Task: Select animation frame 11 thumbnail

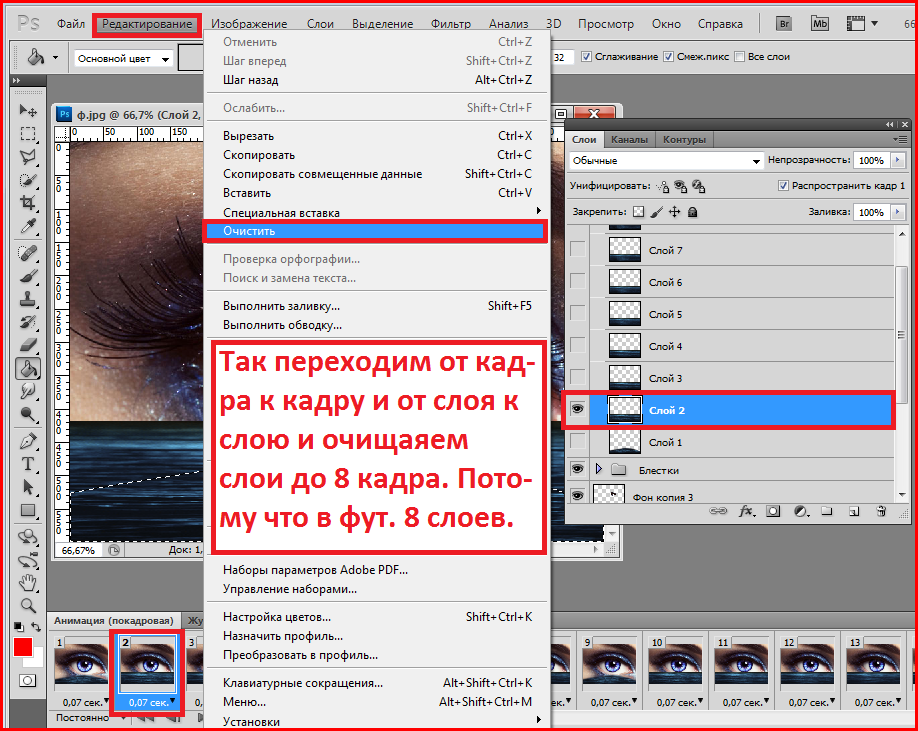Action: (x=741, y=664)
